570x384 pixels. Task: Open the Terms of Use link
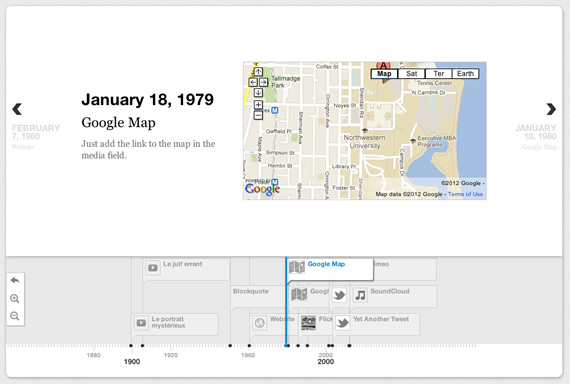(x=465, y=194)
